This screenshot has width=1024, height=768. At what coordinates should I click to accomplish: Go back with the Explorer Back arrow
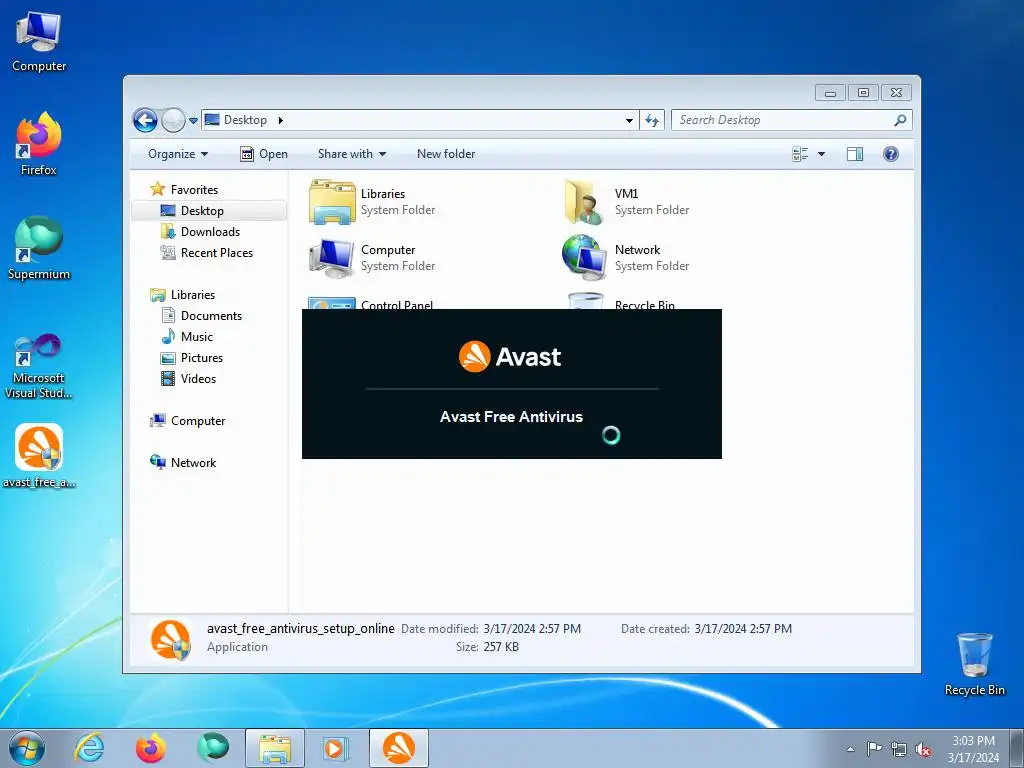pos(145,120)
